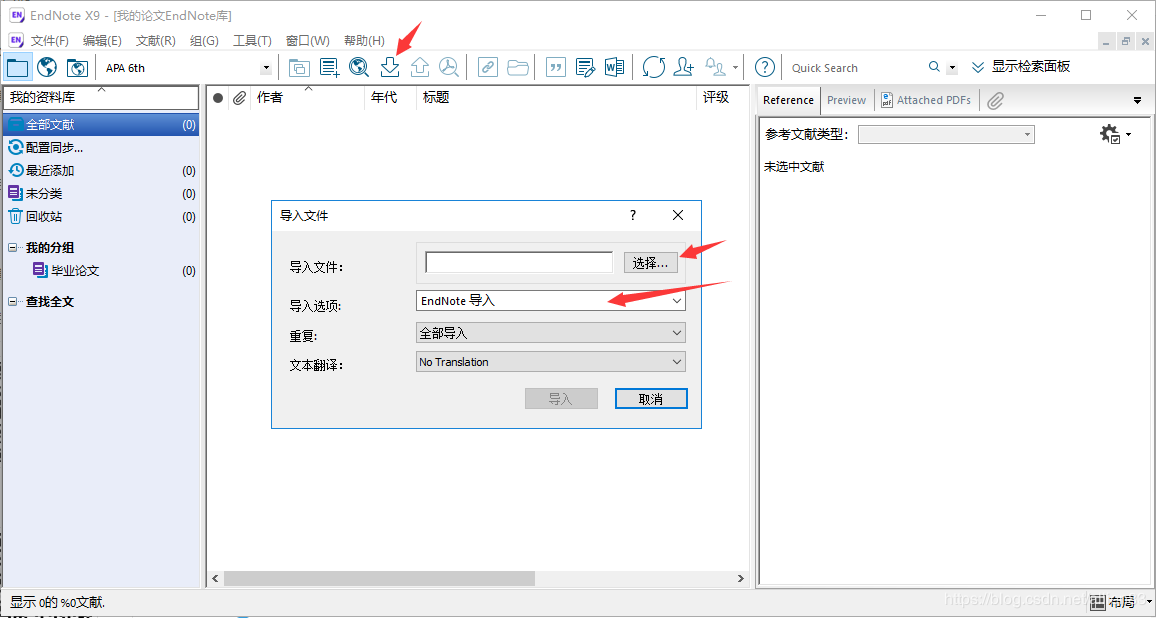Switch to the Preview tab
This screenshot has height=618, width=1156.
pos(846,100)
